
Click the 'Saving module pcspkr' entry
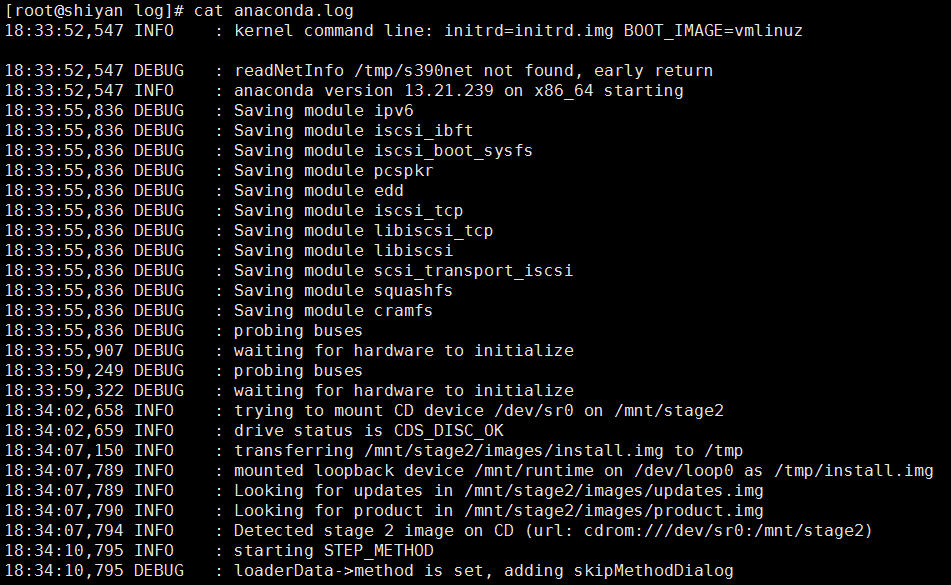tap(333, 171)
